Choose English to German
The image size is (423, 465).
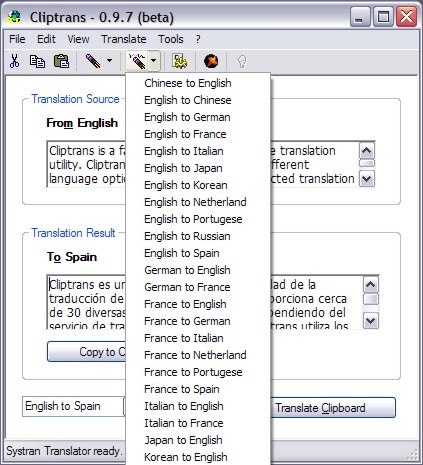(x=198, y=117)
